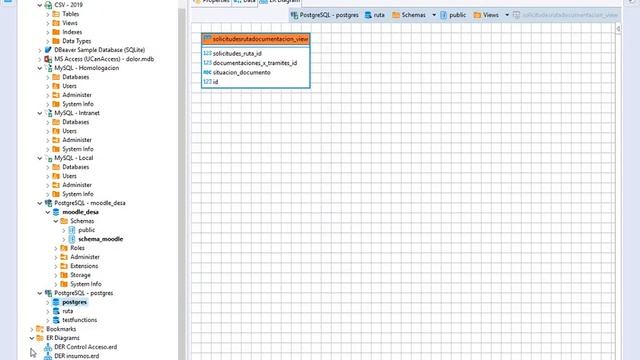
Task: Click the ruta database icon in tree
Action: pos(56,311)
